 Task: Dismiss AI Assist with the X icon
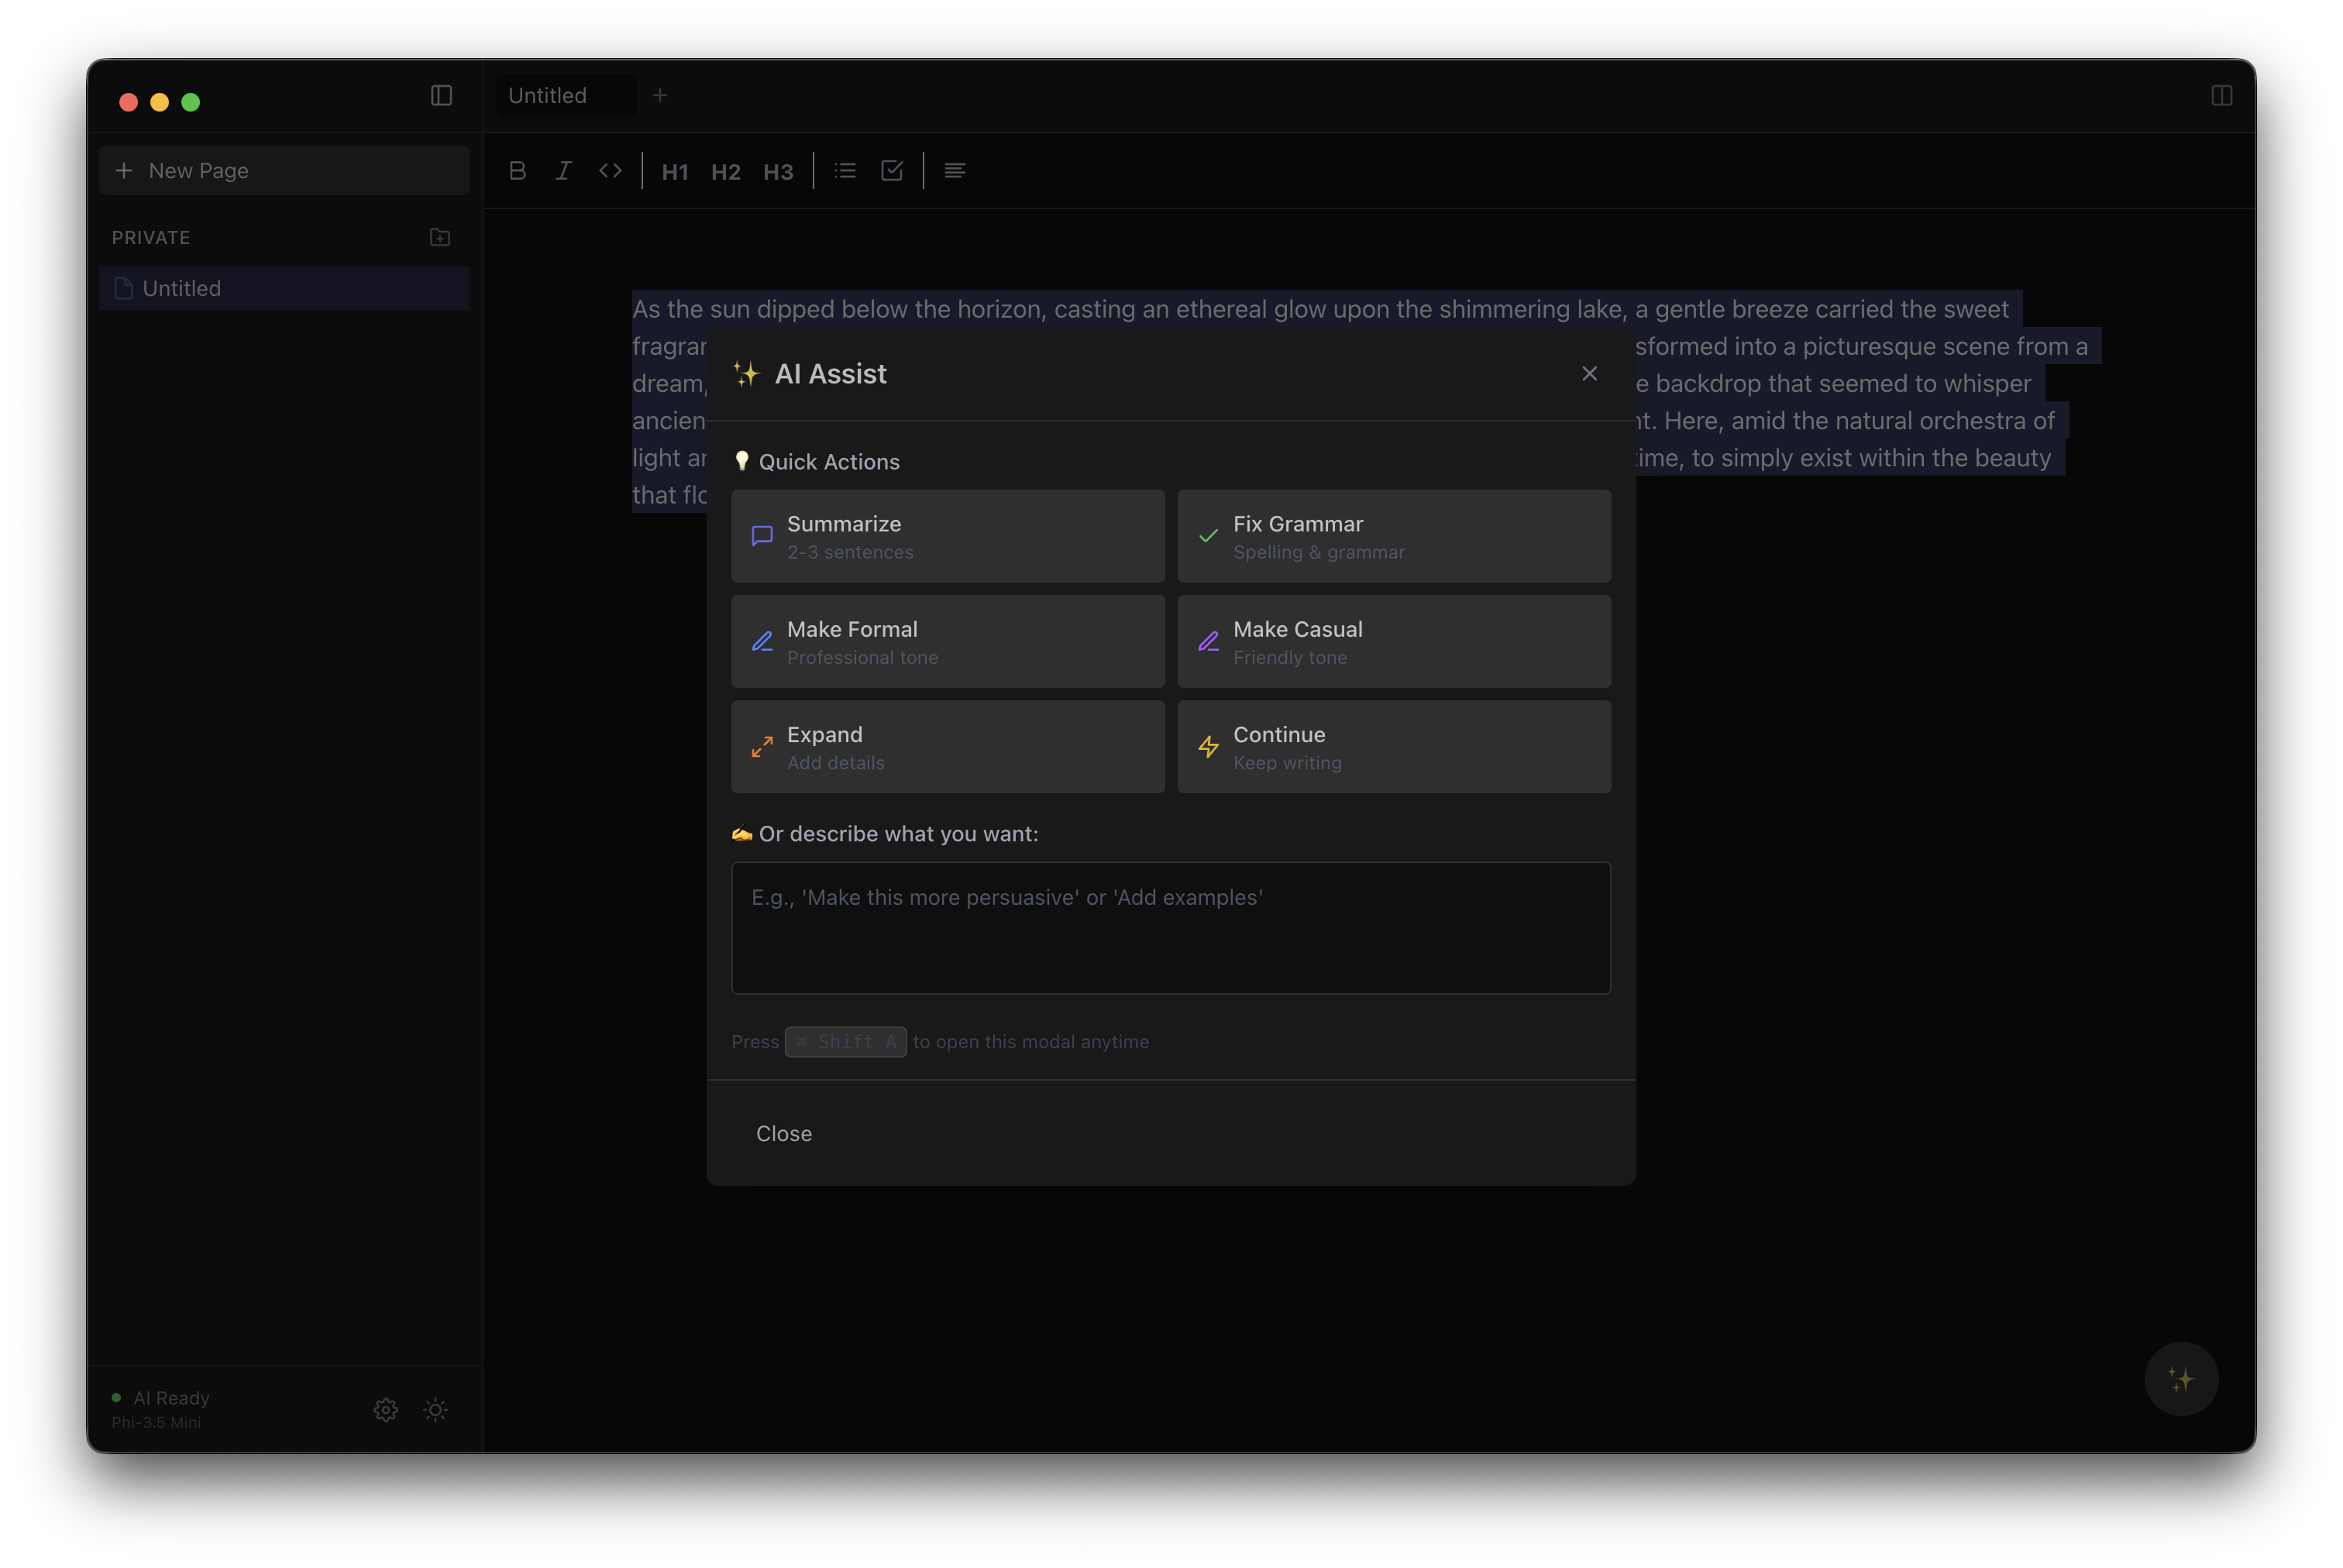(1589, 374)
